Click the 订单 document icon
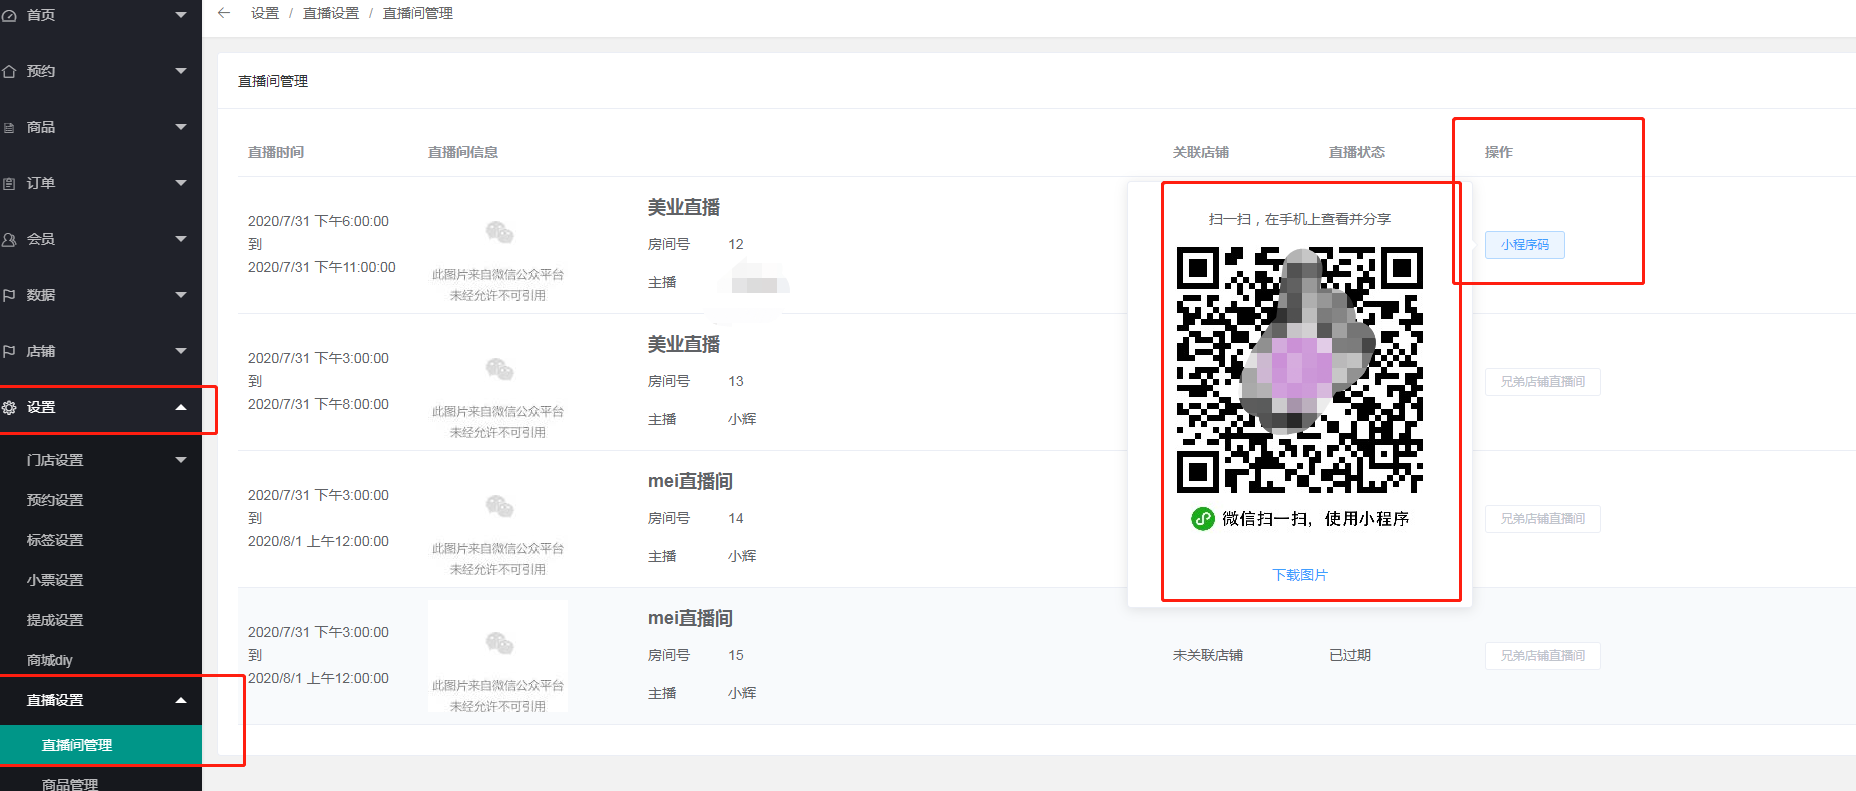Image resolution: width=1856 pixels, height=791 pixels. tap(9, 183)
